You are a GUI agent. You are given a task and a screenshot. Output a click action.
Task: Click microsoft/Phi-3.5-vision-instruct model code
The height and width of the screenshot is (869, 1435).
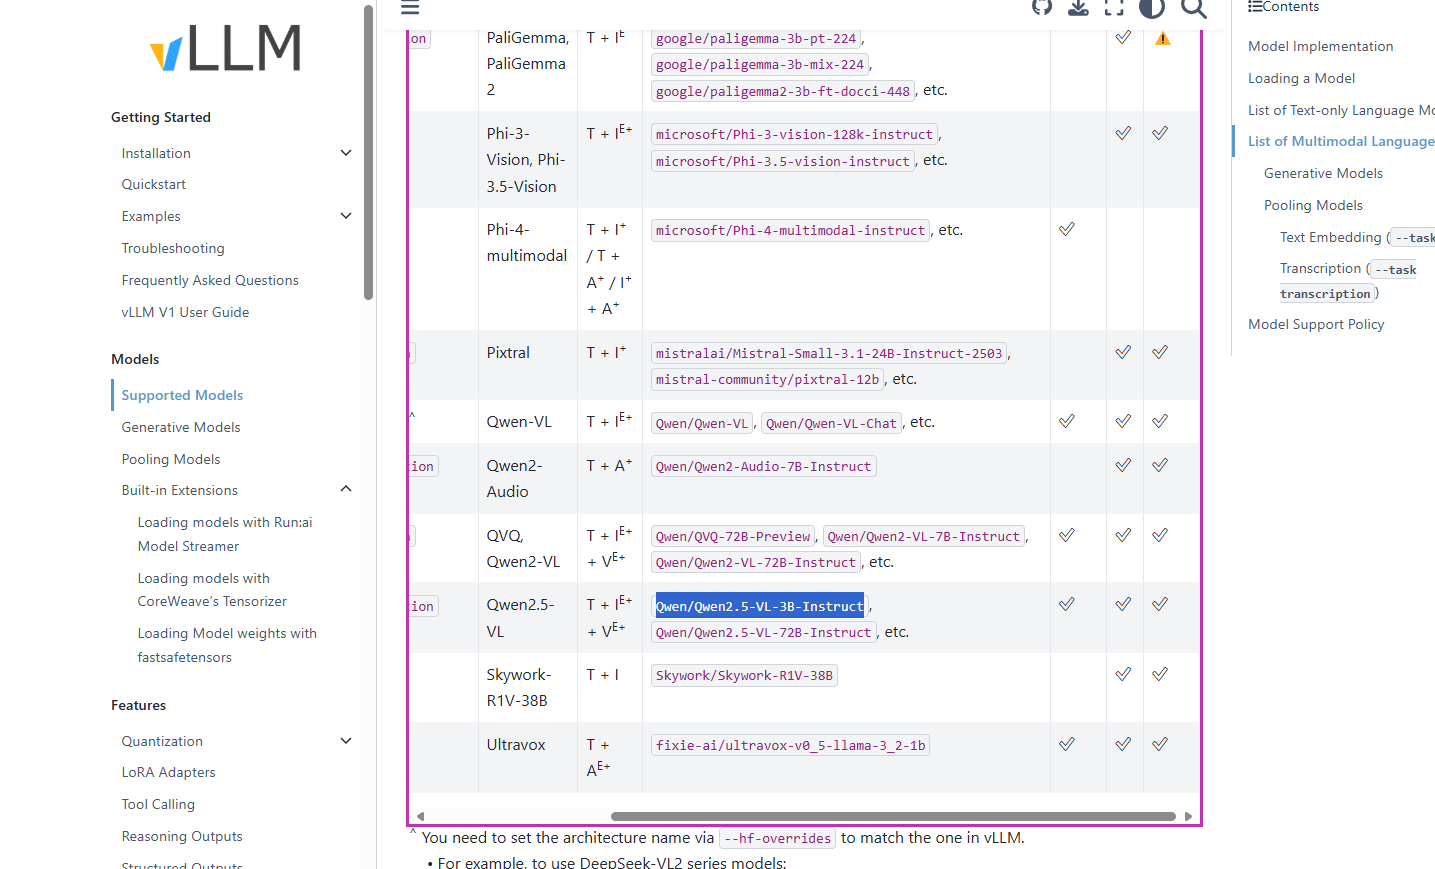[783, 161]
